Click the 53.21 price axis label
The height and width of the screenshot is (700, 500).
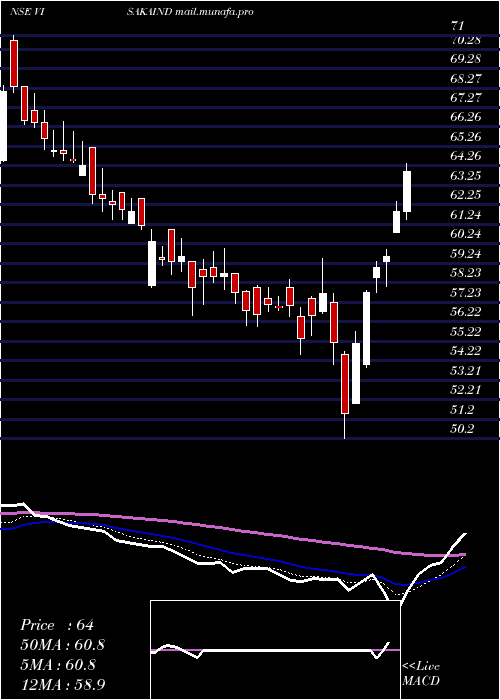(466, 370)
